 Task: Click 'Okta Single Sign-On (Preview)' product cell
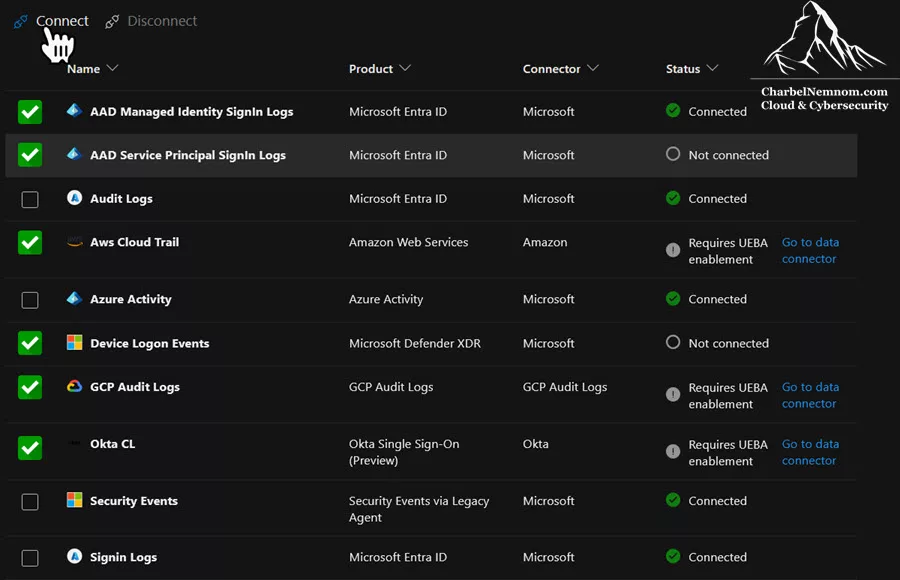point(404,452)
